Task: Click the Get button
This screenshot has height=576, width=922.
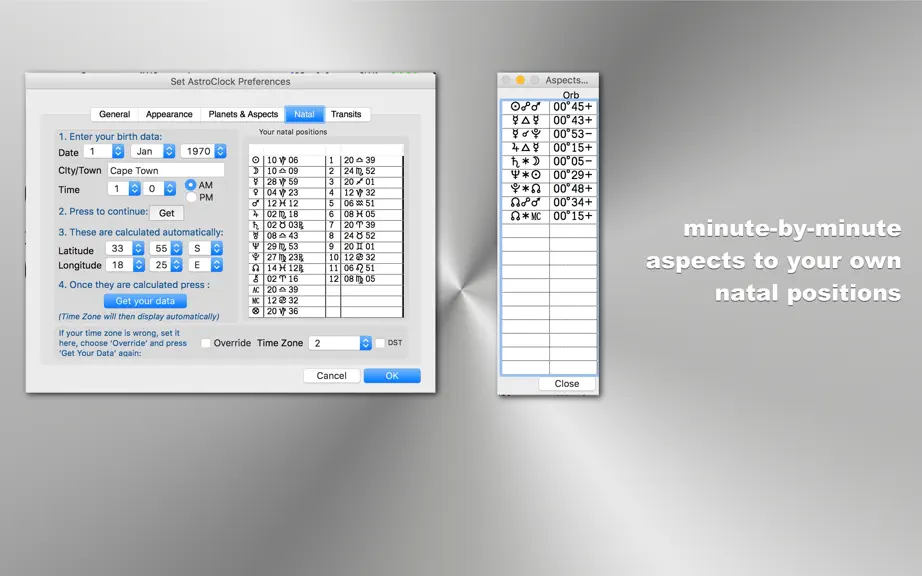Action: pos(166,213)
